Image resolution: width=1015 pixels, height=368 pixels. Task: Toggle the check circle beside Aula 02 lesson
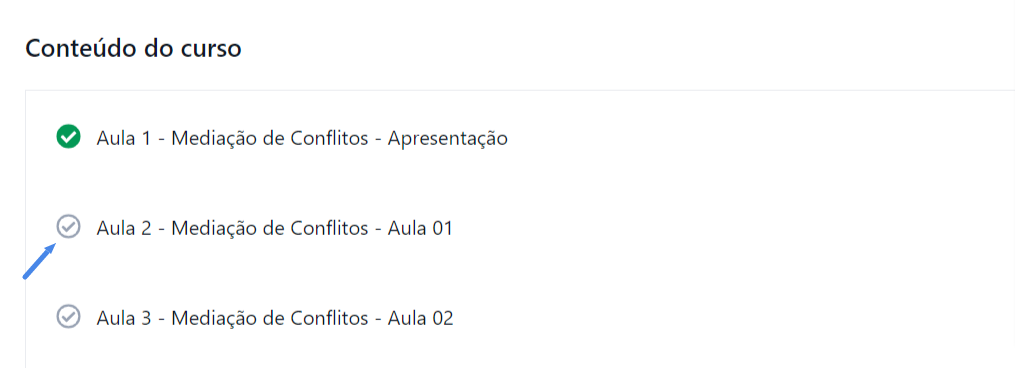(68, 317)
